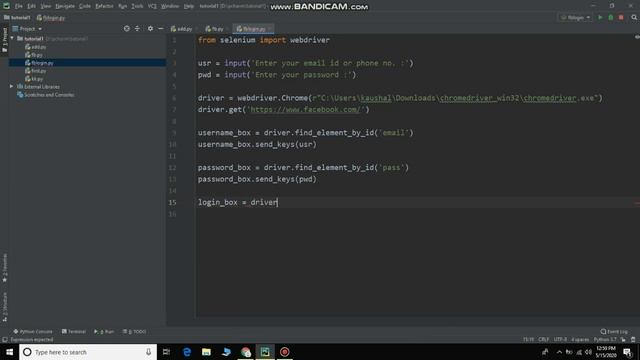
Task: Toggle tool window quick access in status bar corner
Action: (x=4, y=340)
